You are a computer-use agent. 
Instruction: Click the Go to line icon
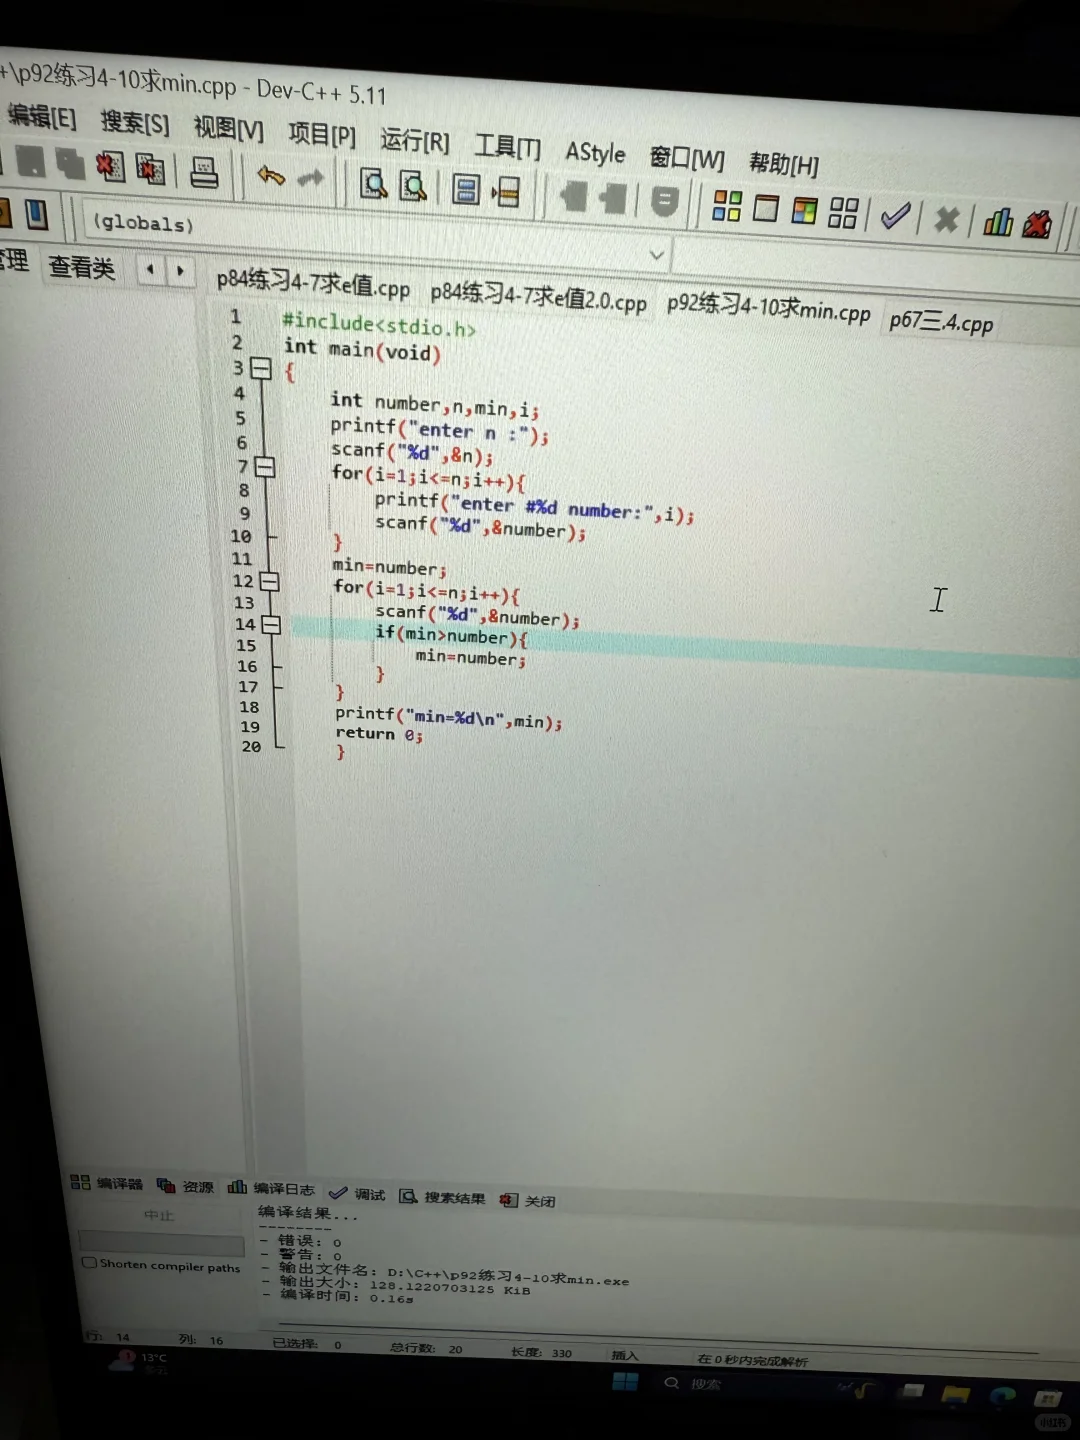click(507, 190)
